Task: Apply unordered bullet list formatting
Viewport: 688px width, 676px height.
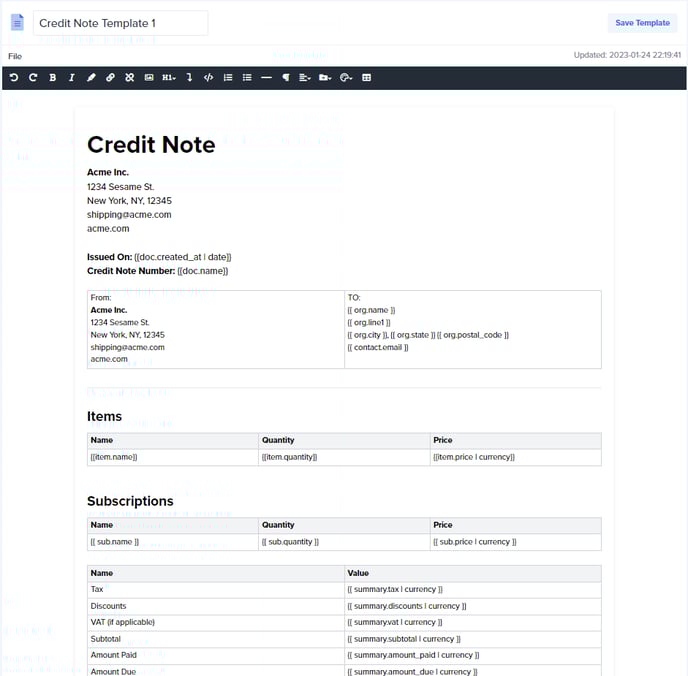Action: pos(247,78)
